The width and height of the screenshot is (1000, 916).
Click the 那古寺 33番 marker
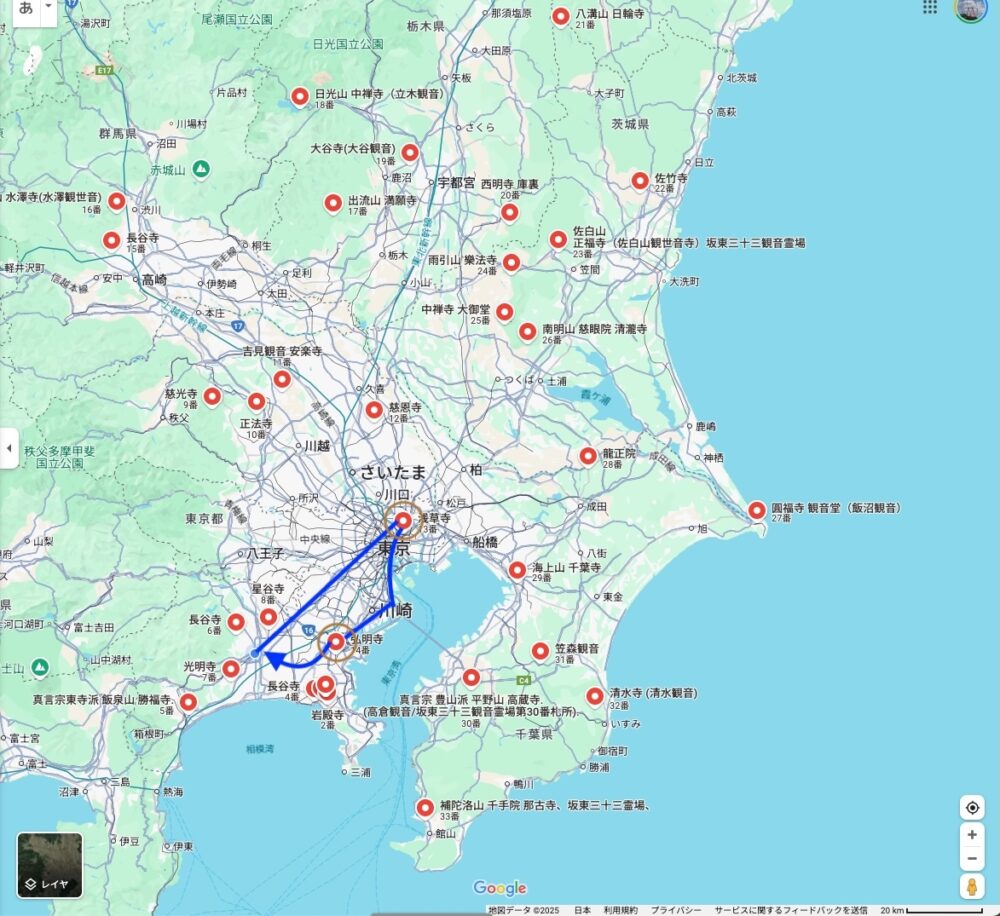pos(425,808)
